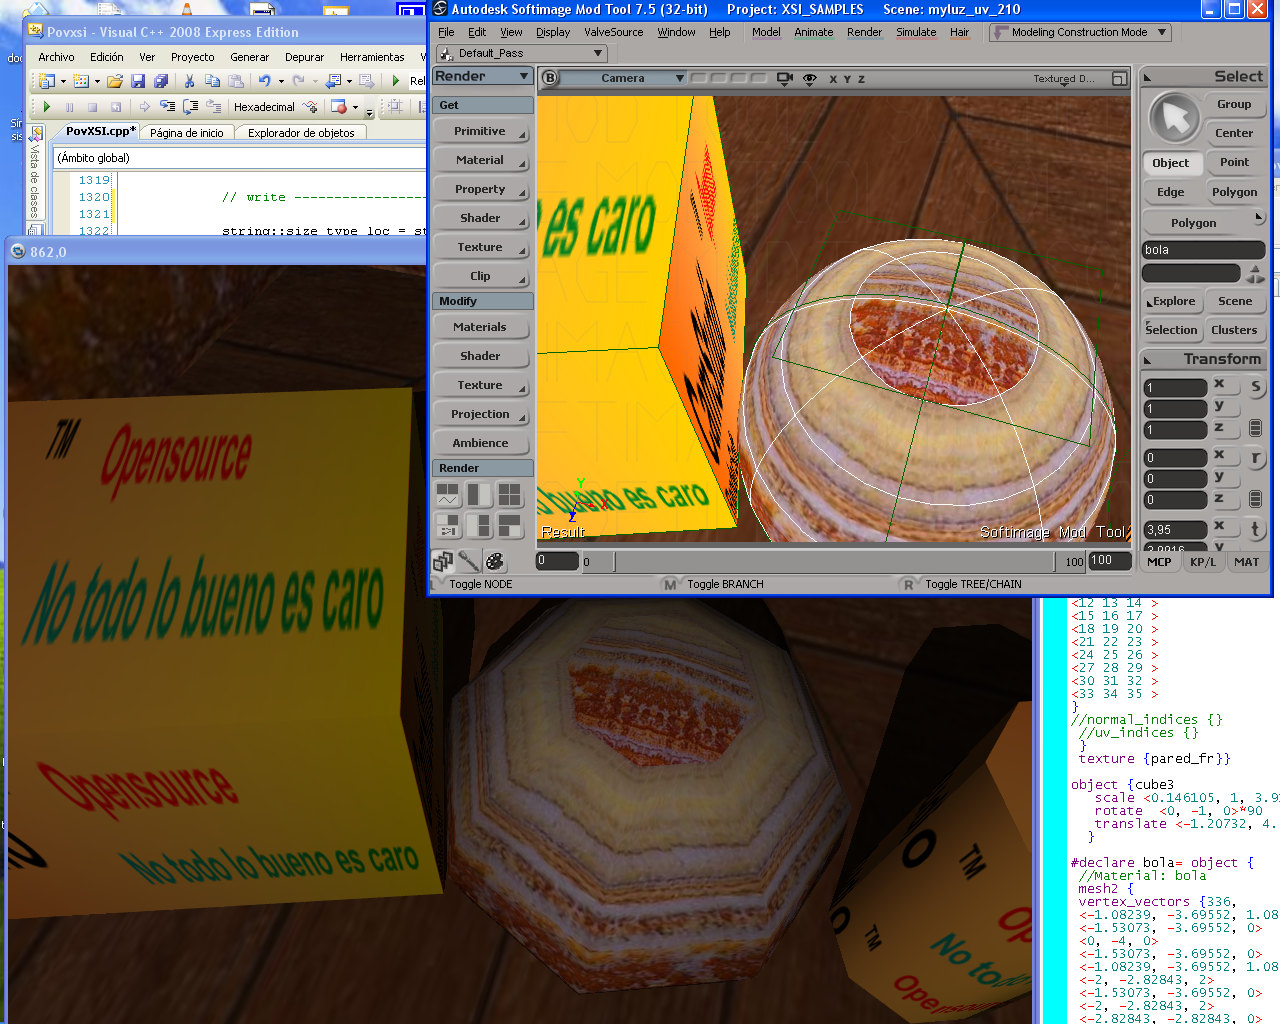Click the end frame field showing 100

click(1109, 561)
